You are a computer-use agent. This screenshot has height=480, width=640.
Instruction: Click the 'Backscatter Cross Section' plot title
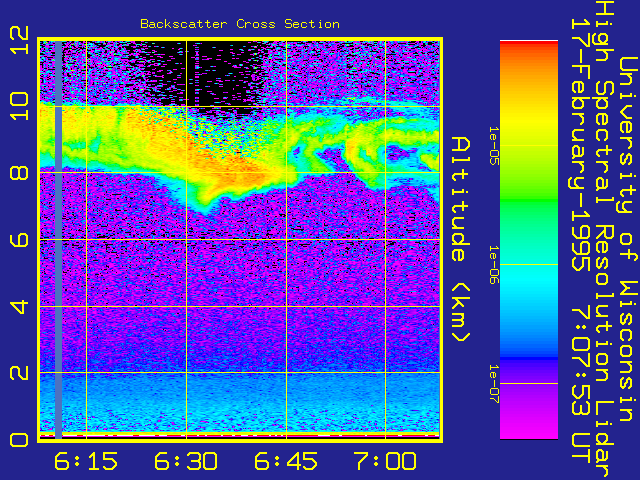(x=240, y=24)
